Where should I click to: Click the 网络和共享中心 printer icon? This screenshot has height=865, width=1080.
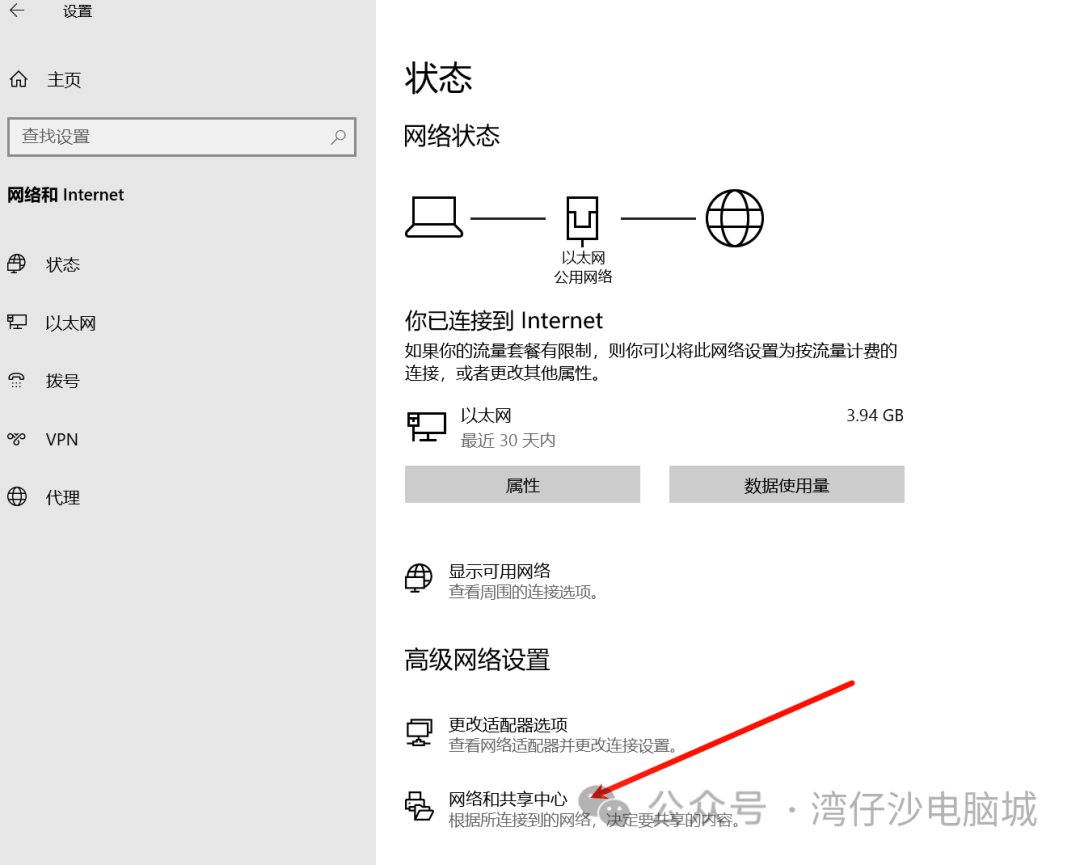(x=419, y=806)
